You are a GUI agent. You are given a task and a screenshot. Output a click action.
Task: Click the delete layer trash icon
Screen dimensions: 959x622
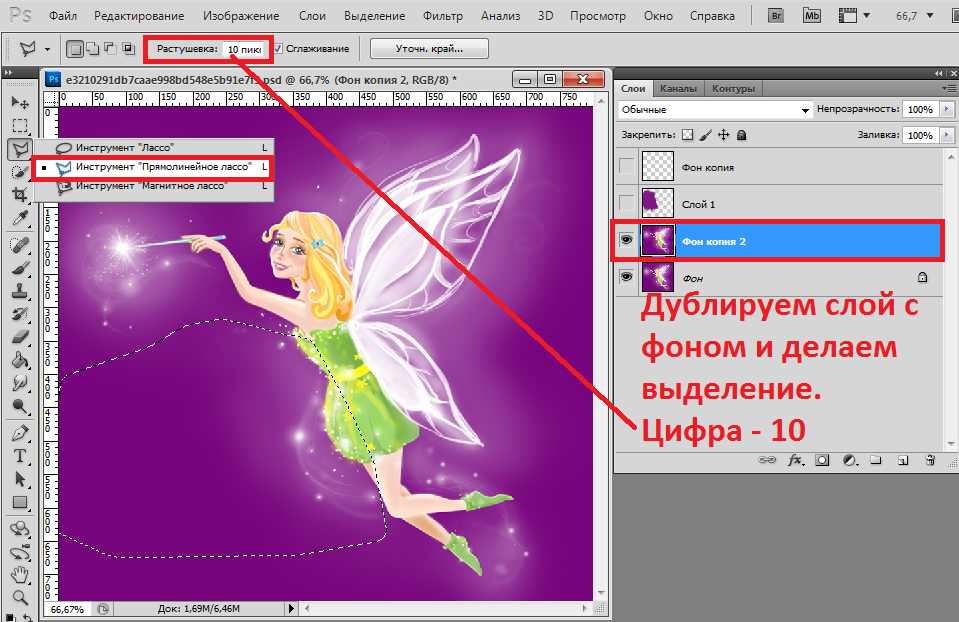[x=929, y=461]
